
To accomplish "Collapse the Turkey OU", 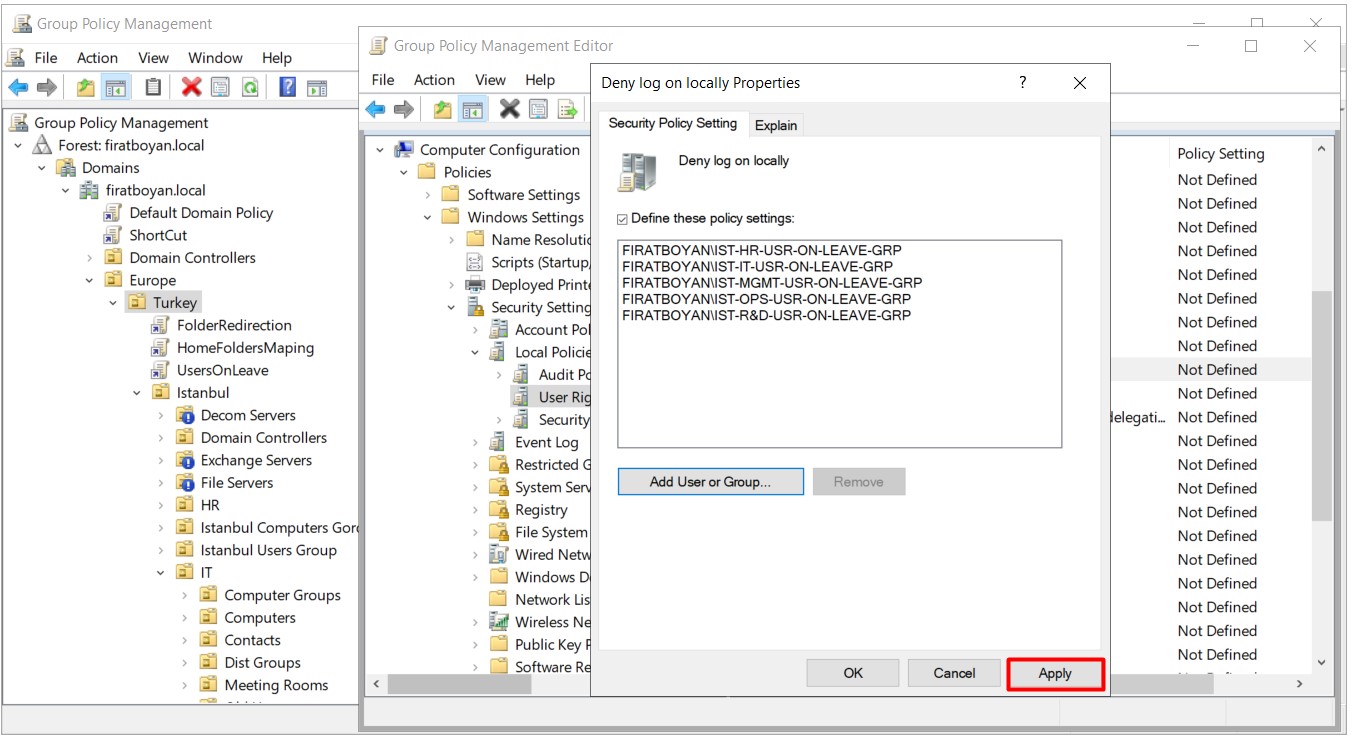I will click(113, 303).
